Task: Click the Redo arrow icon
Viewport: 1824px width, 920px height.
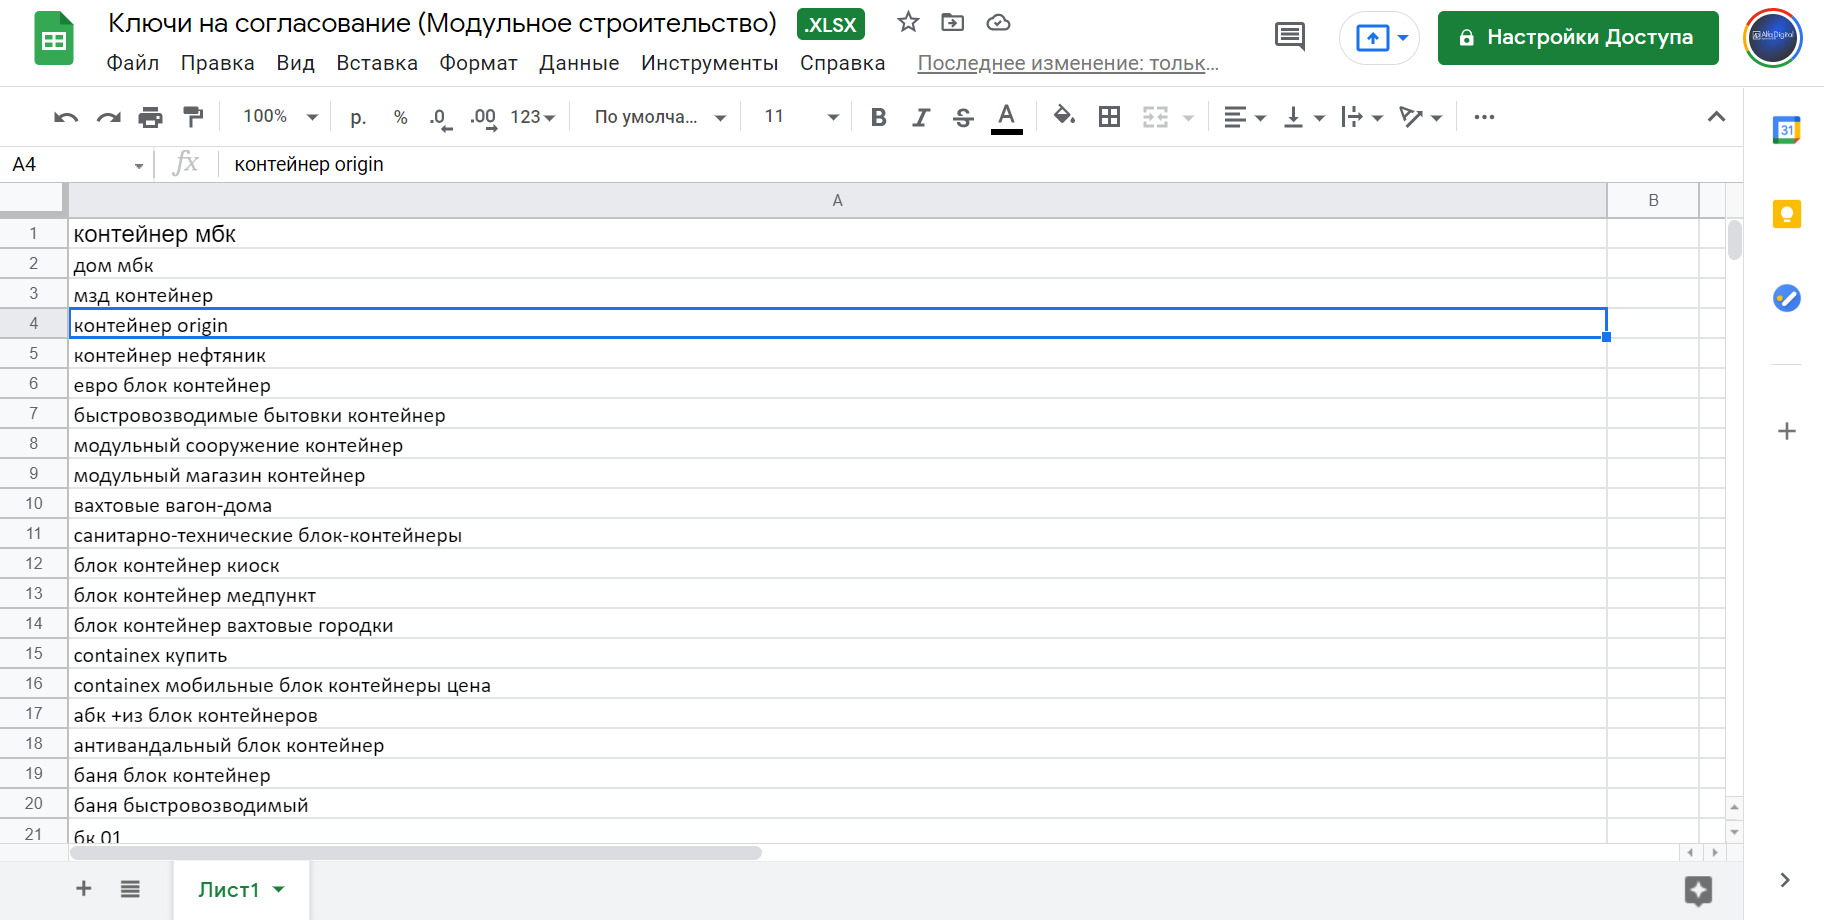Action: tap(108, 117)
